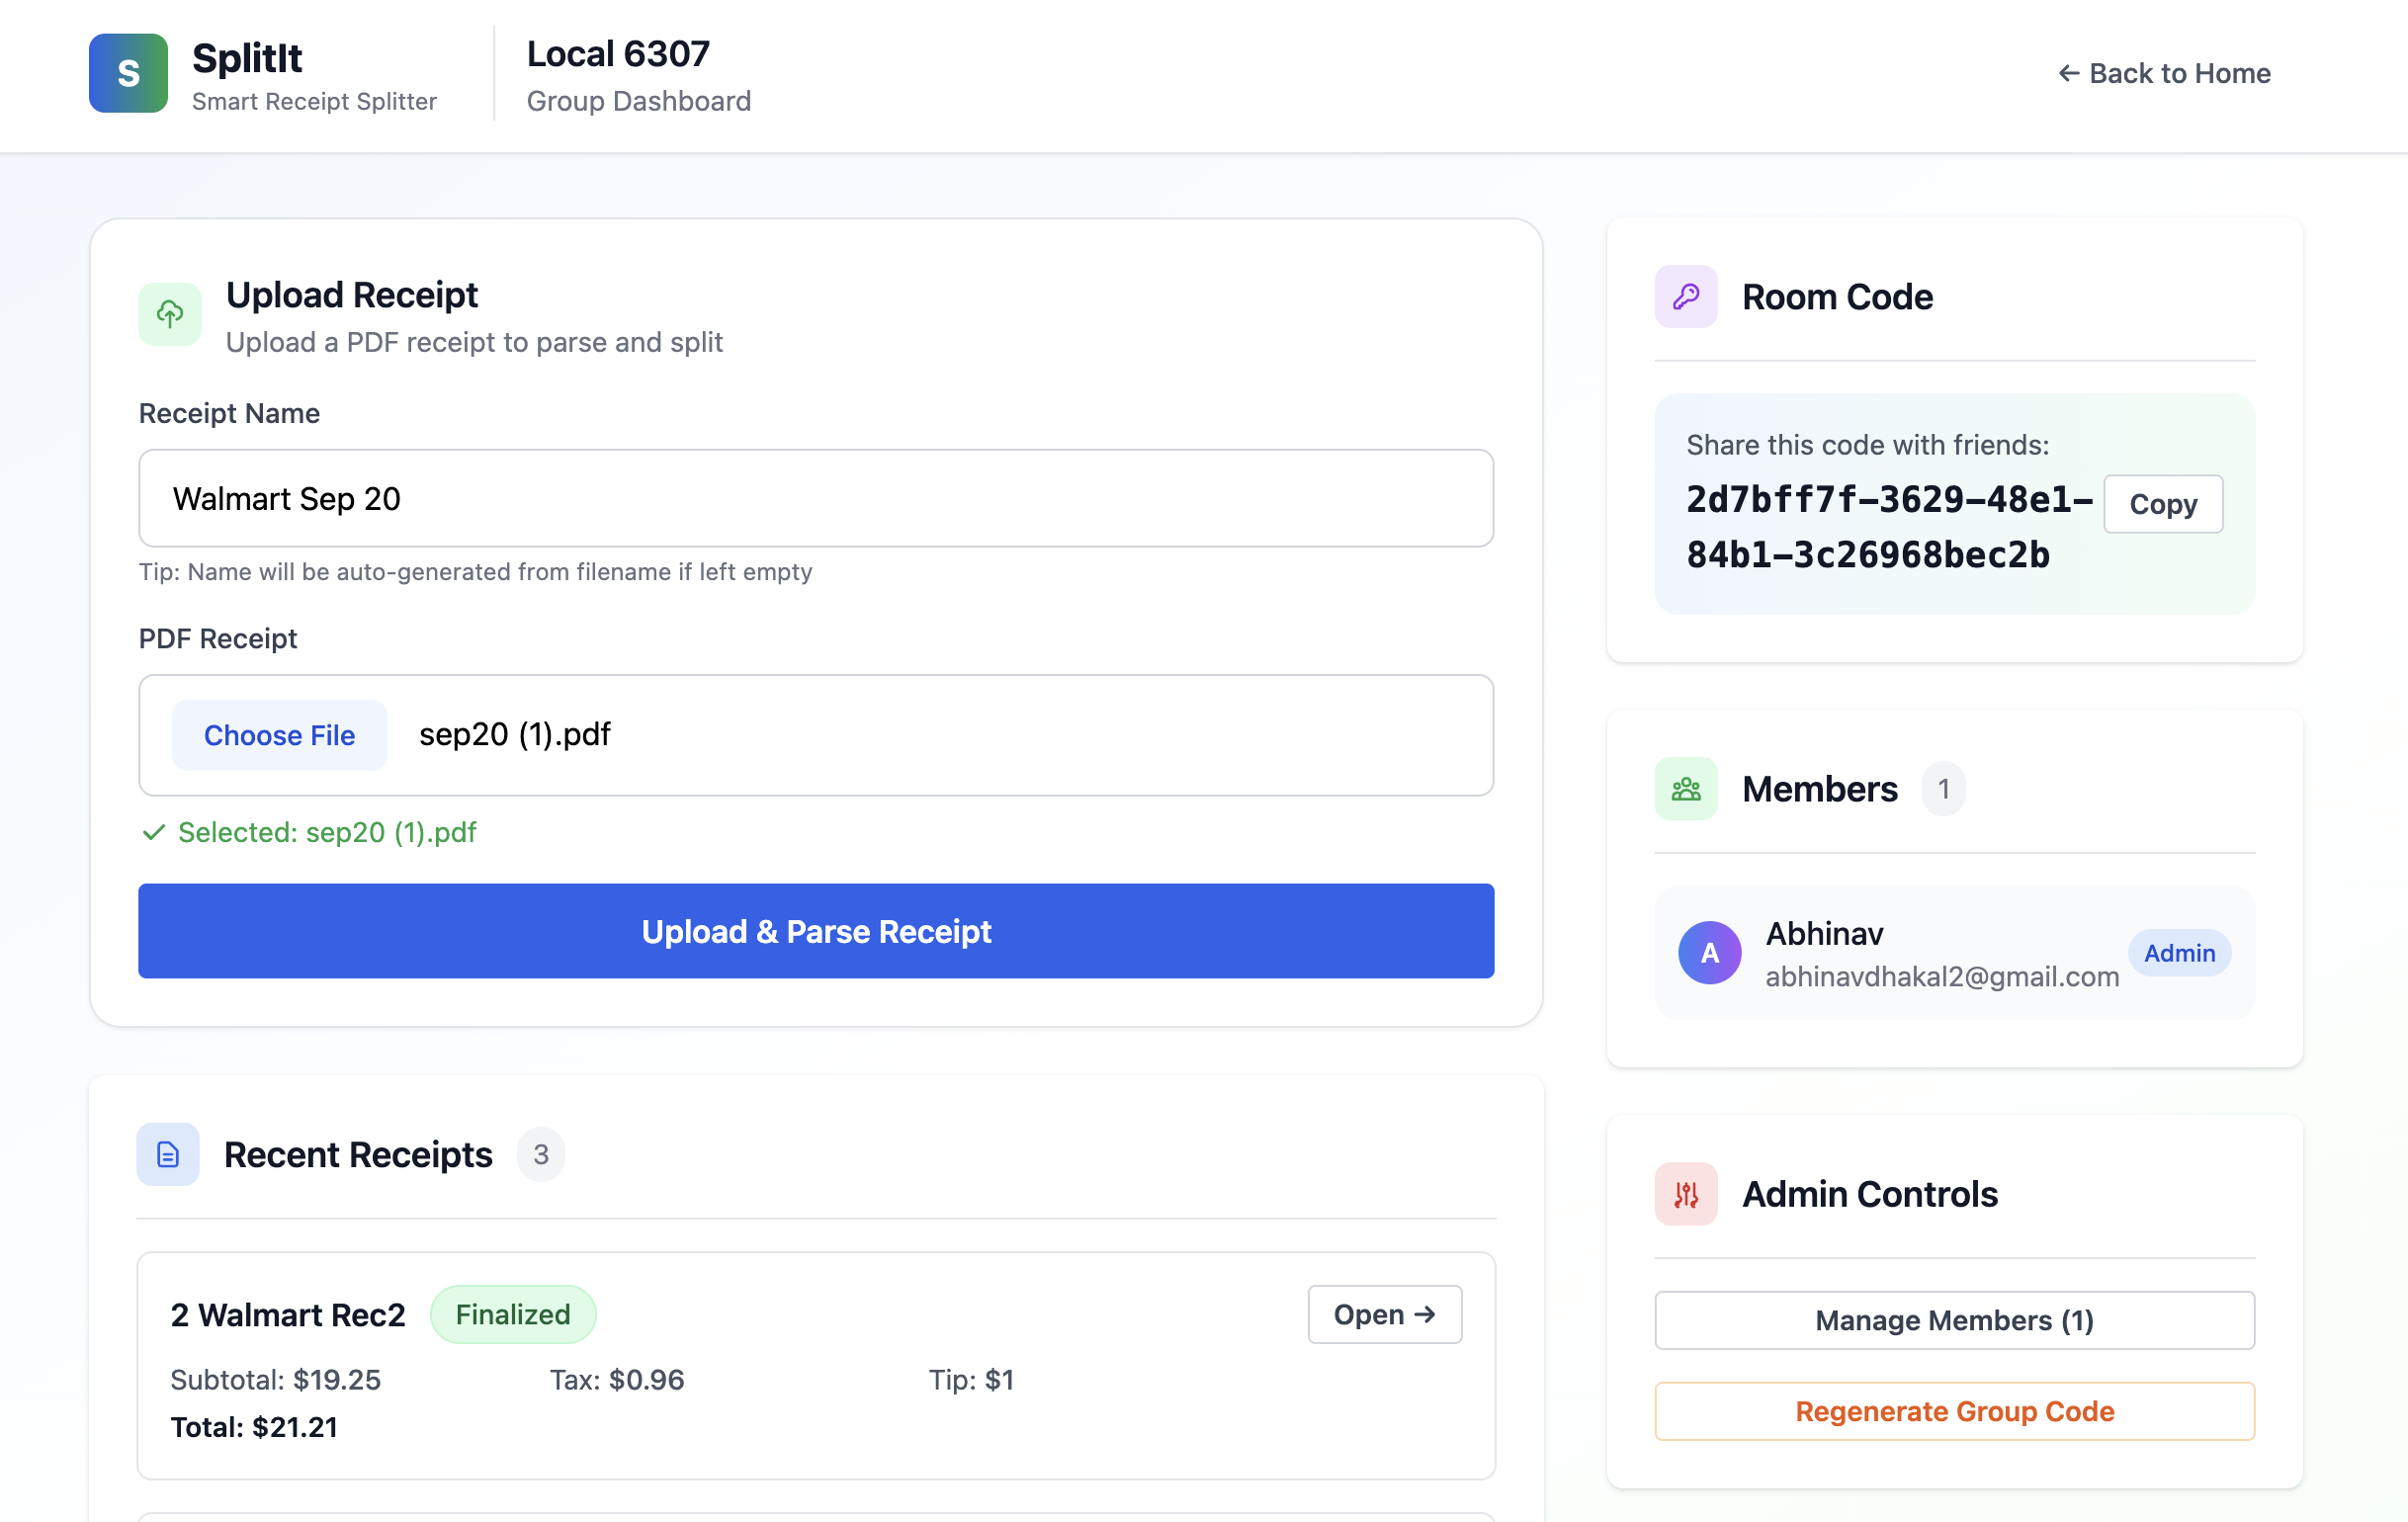Click the Room Code key icon
The height and width of the screenshot is (1522, 2408).
coord(1685,297)
